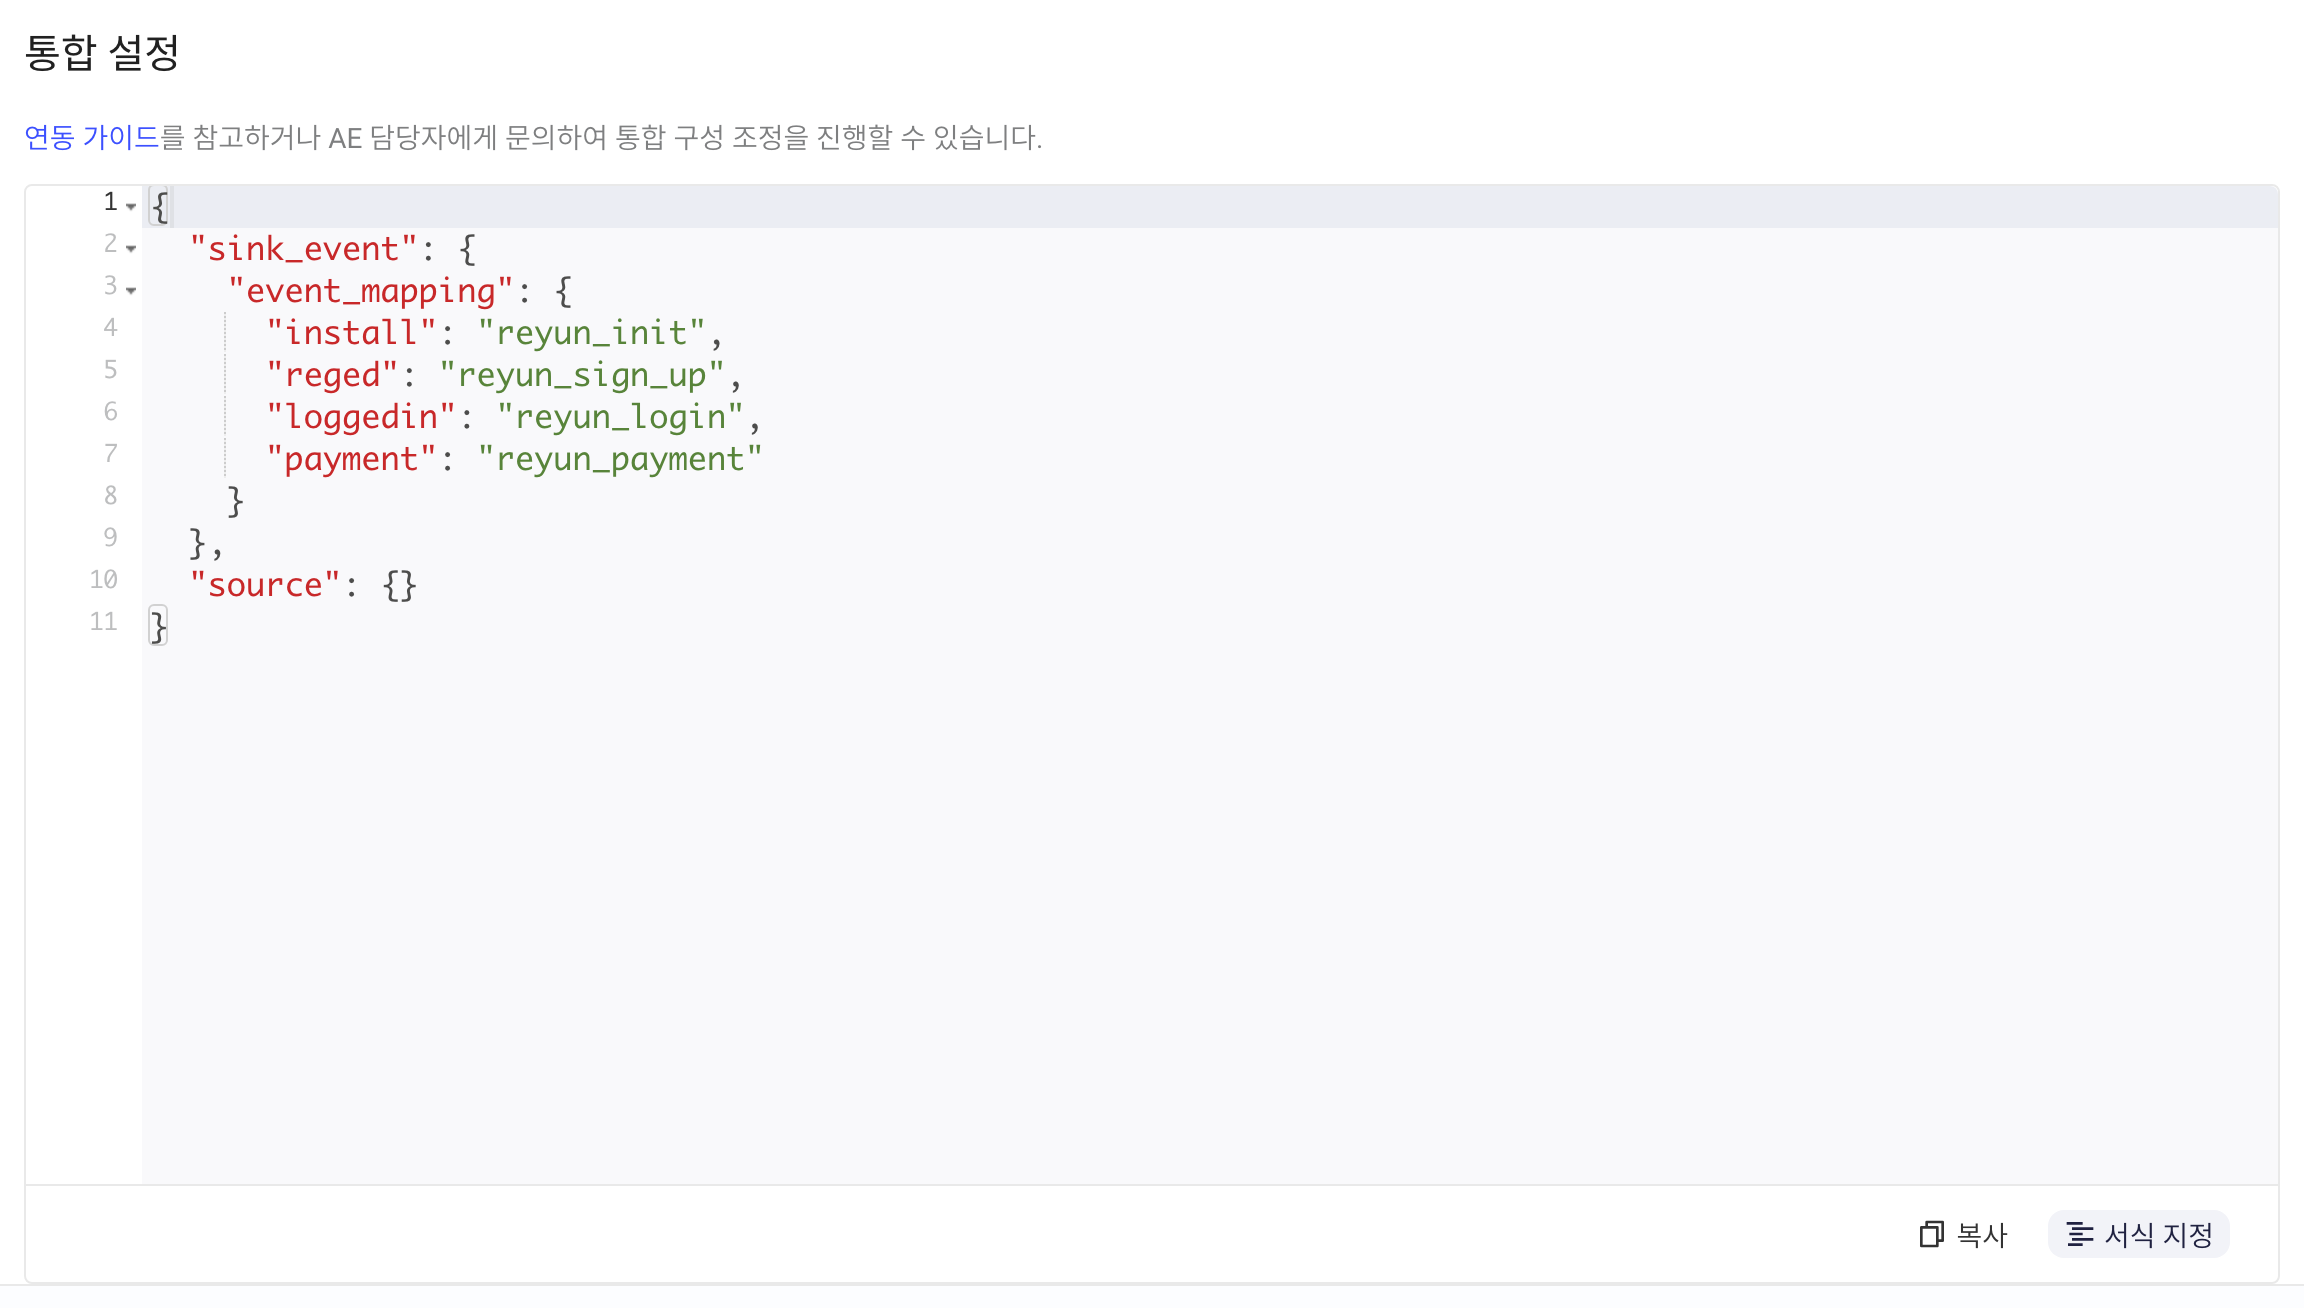Collapse the sink_event fold arrow on line 2

pos(131,248)
